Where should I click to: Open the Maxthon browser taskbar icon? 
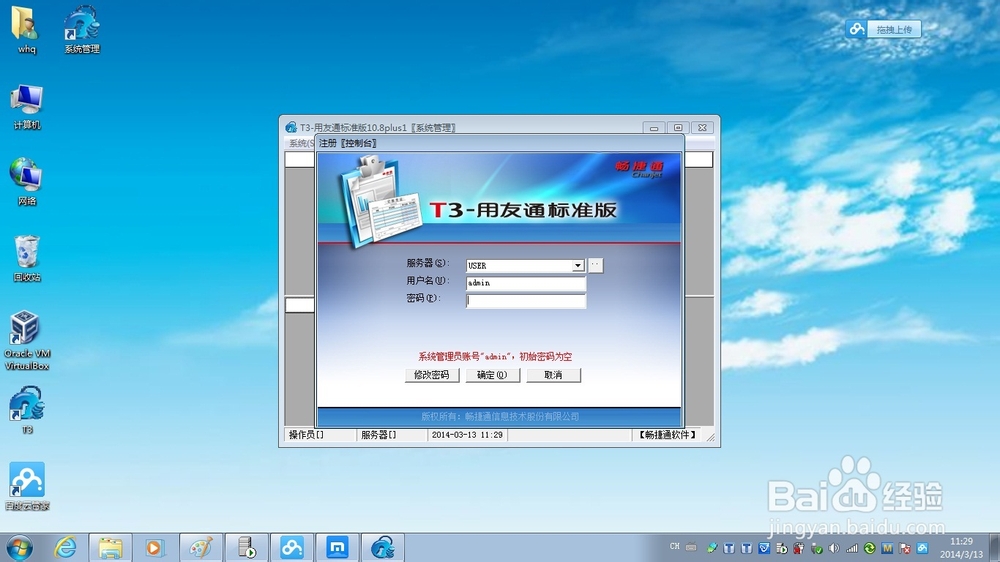(x=337, y=548)
